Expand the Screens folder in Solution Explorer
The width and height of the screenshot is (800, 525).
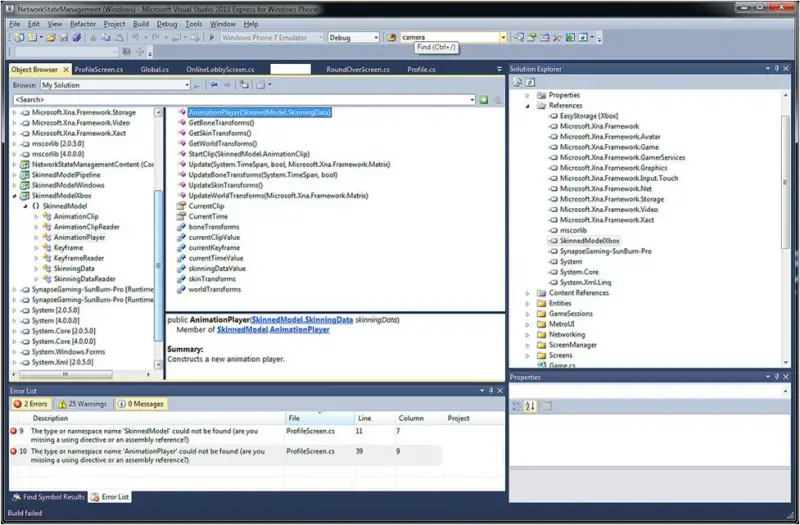528,356
